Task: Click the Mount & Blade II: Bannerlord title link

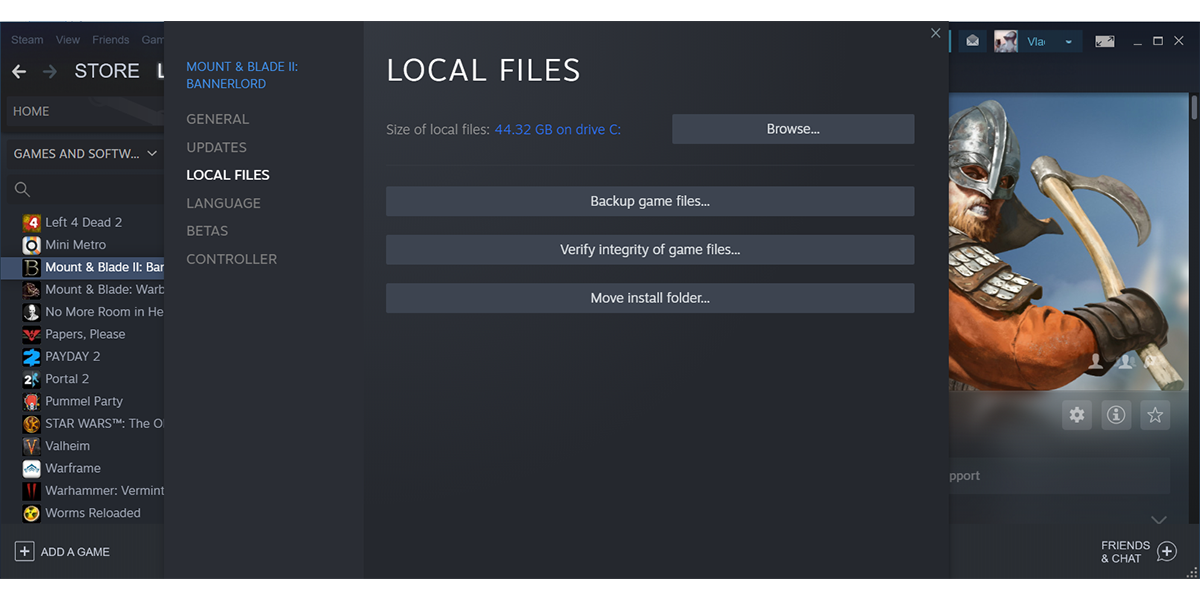Action: (x=242, y=75)
